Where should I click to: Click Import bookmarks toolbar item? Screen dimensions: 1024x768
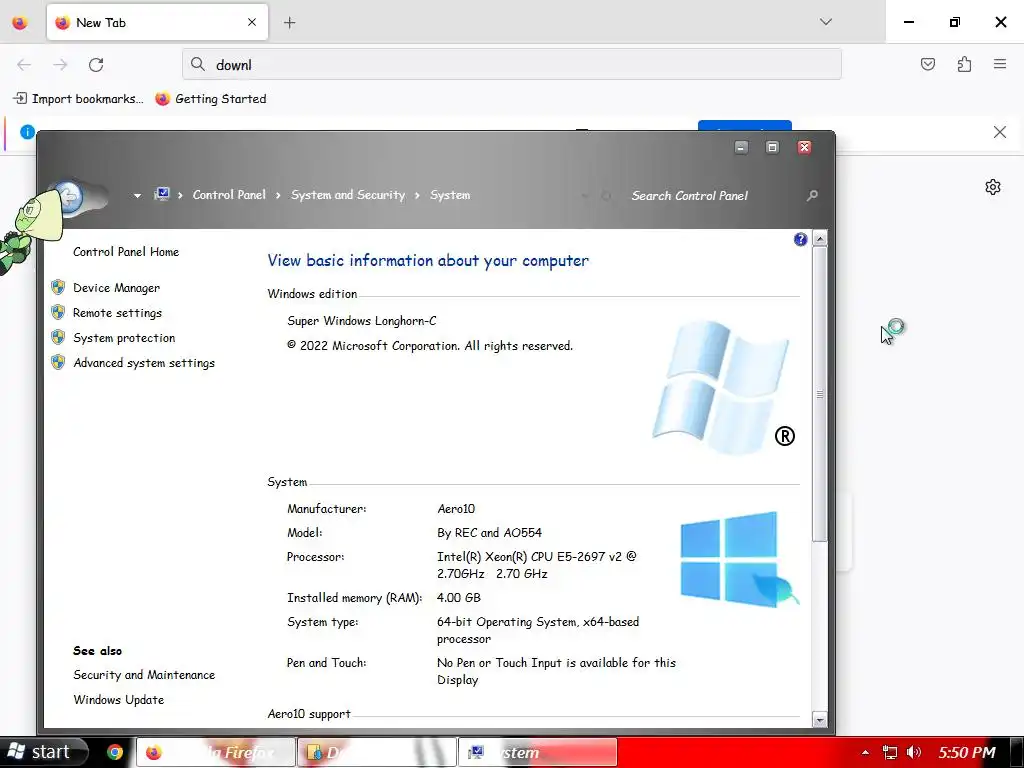tap(78, 99)
